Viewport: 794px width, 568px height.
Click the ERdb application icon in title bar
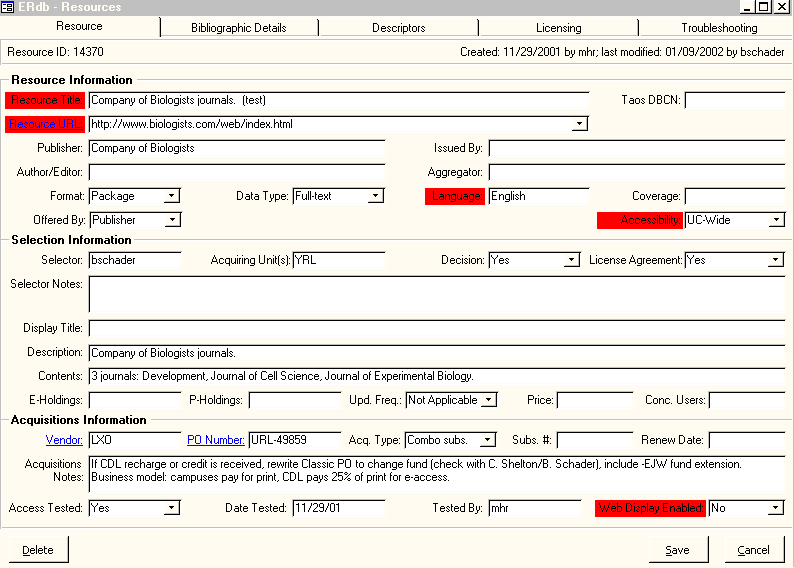click(x=8, y=7)
